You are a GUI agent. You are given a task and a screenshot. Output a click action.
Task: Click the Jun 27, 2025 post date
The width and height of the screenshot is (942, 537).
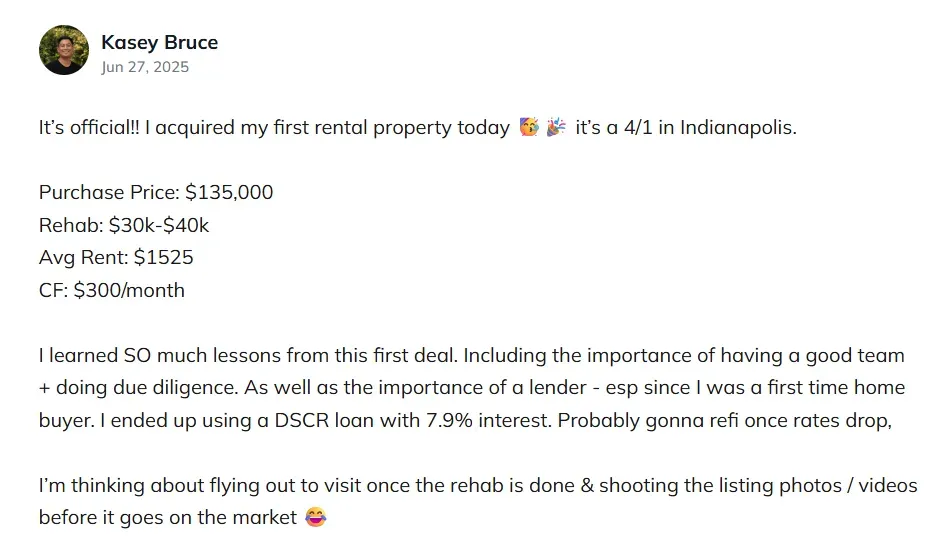[145, 67]
